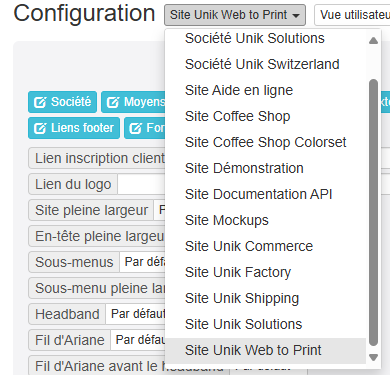Pick Site Unik Factory from list

click(238, 272)
